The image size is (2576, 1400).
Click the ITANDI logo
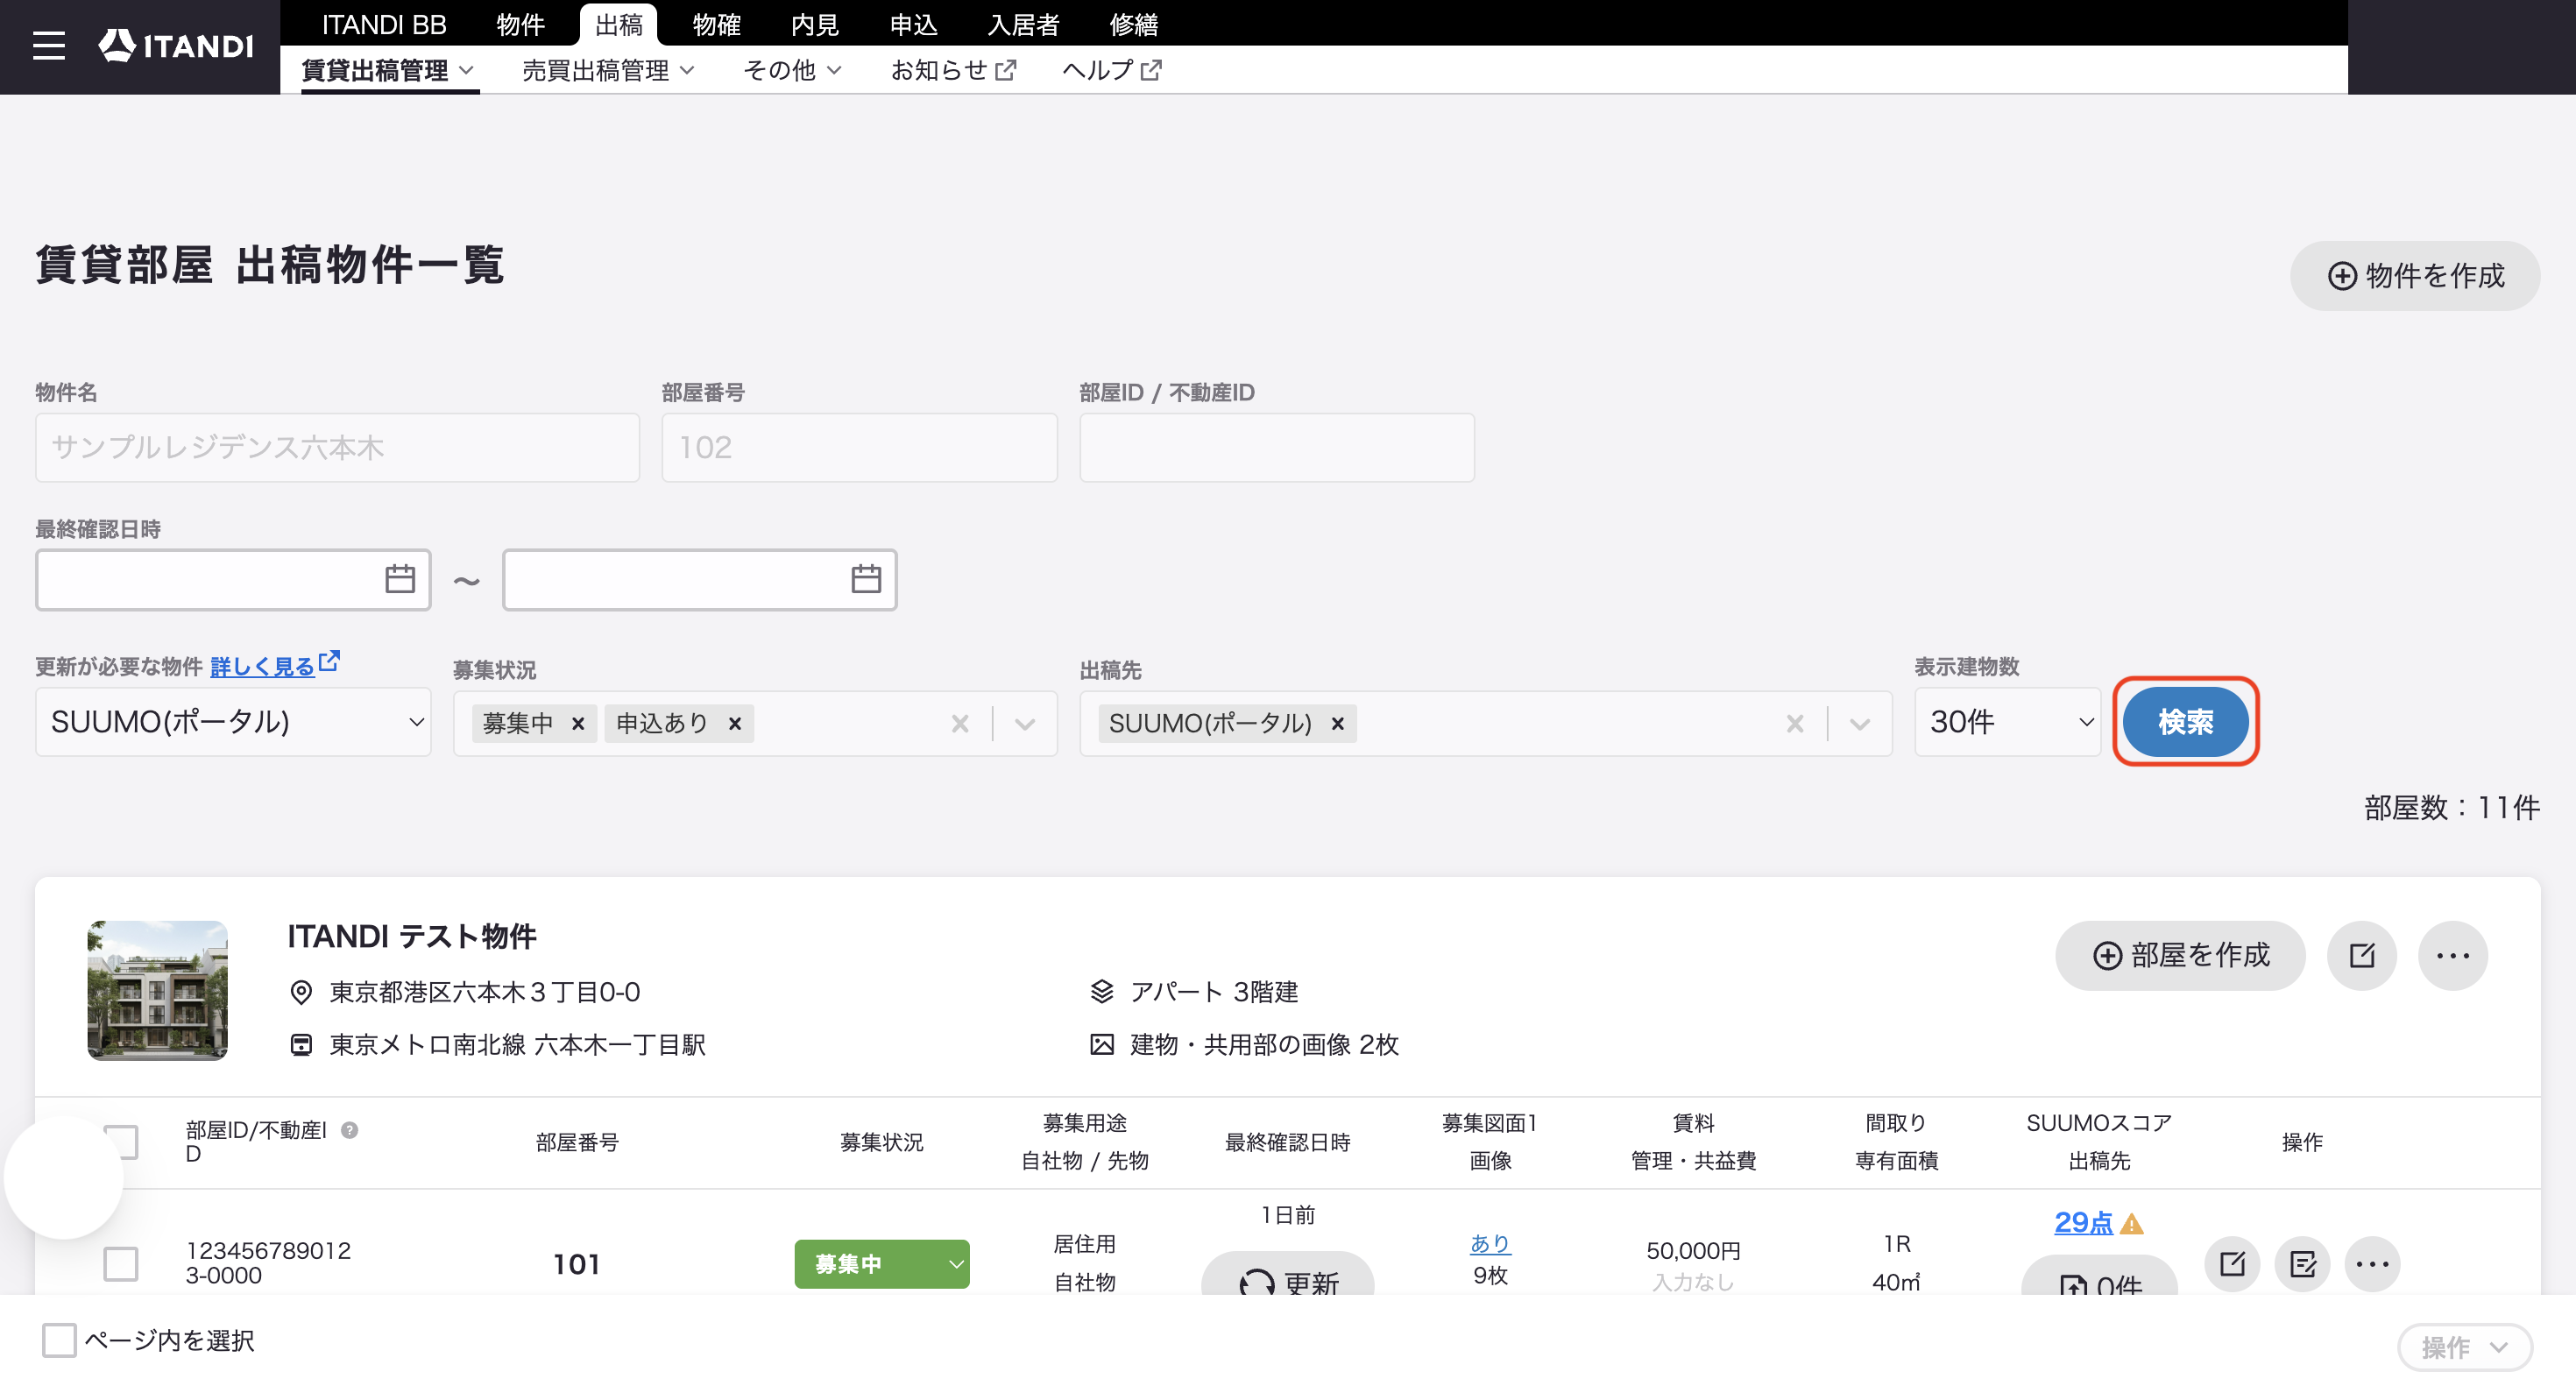tap(176, 46)
